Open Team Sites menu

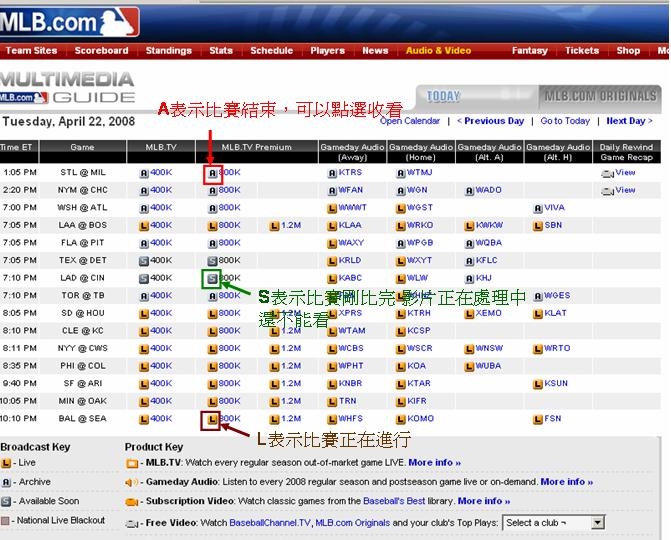point(31,50)
